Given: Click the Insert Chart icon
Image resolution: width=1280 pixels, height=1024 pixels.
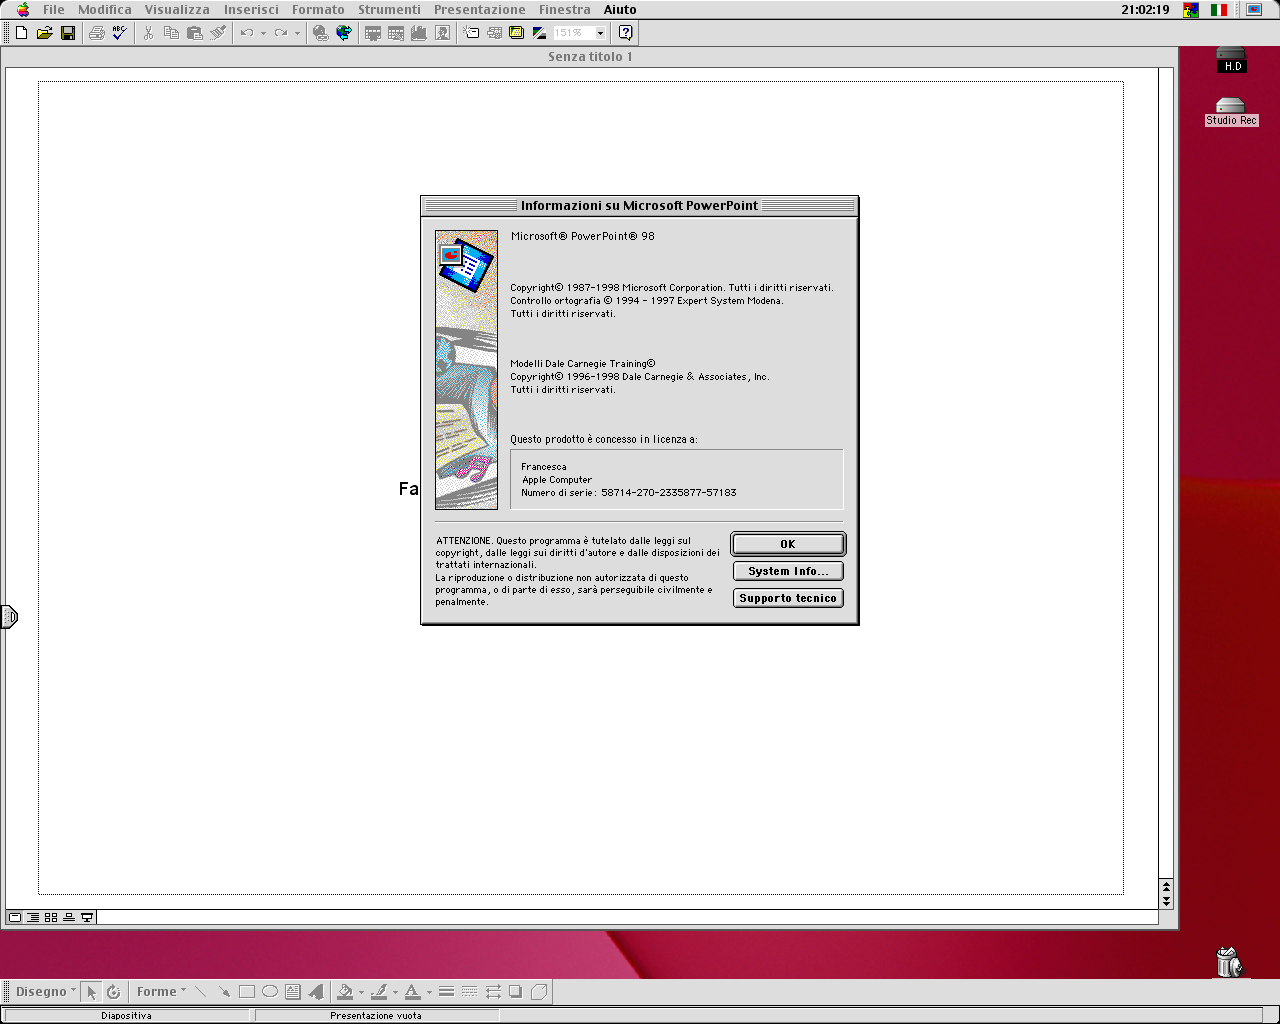Looking at the screenshot, I should coord(419,33).
